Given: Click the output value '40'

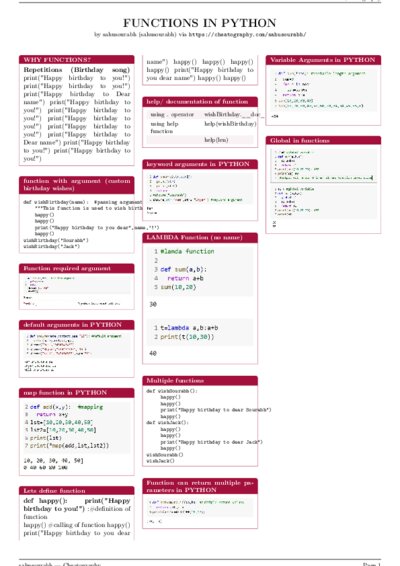Looking at the screenshot, I should pyautogui.click(x=153, y=353).
